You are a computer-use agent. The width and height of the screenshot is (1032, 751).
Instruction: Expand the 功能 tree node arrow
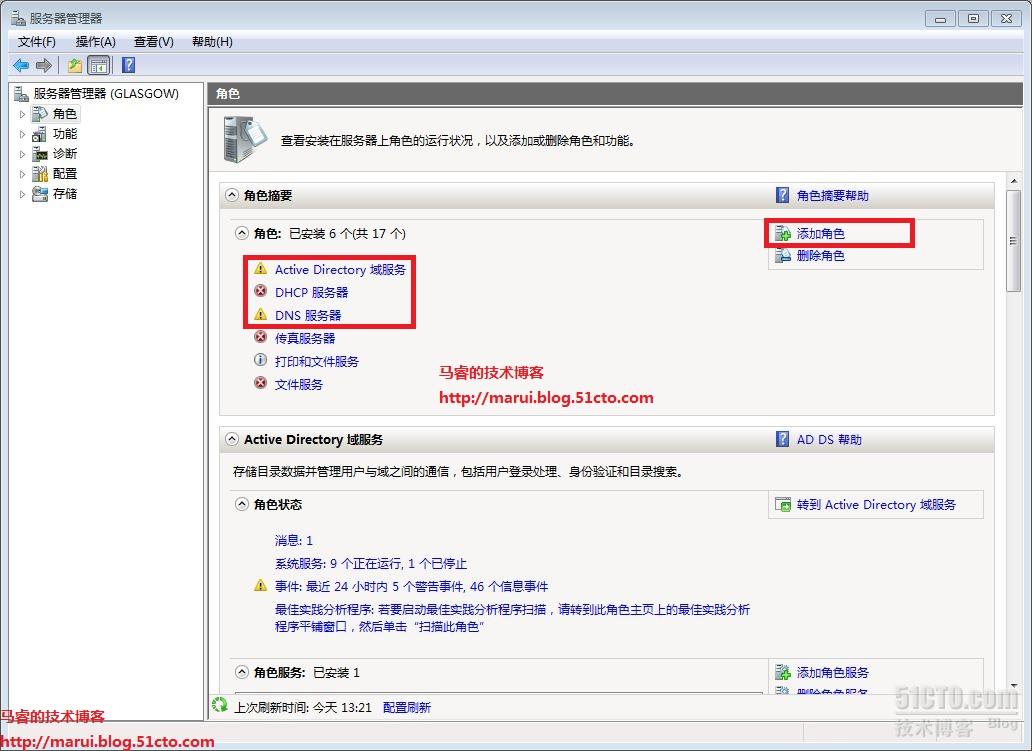pyautogui.click(x=22, y=134)
